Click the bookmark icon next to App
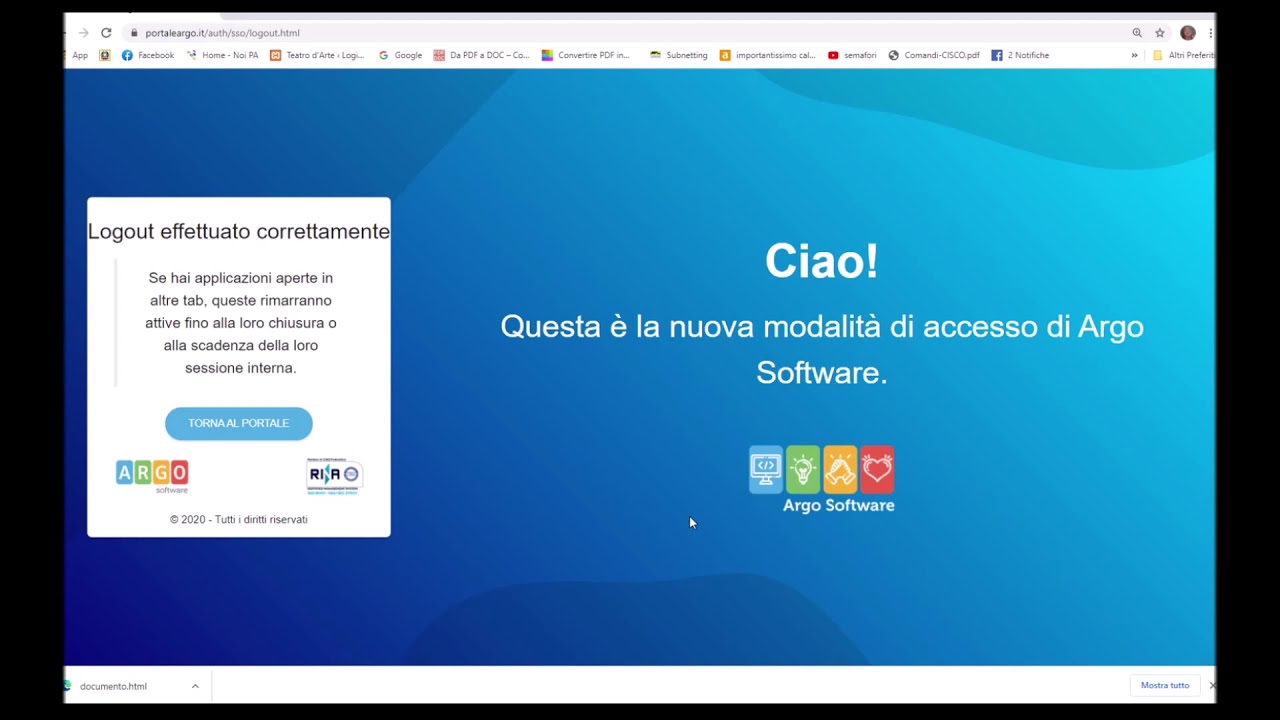The width and height of the screenshot is (1280, 720). (105, 55)
